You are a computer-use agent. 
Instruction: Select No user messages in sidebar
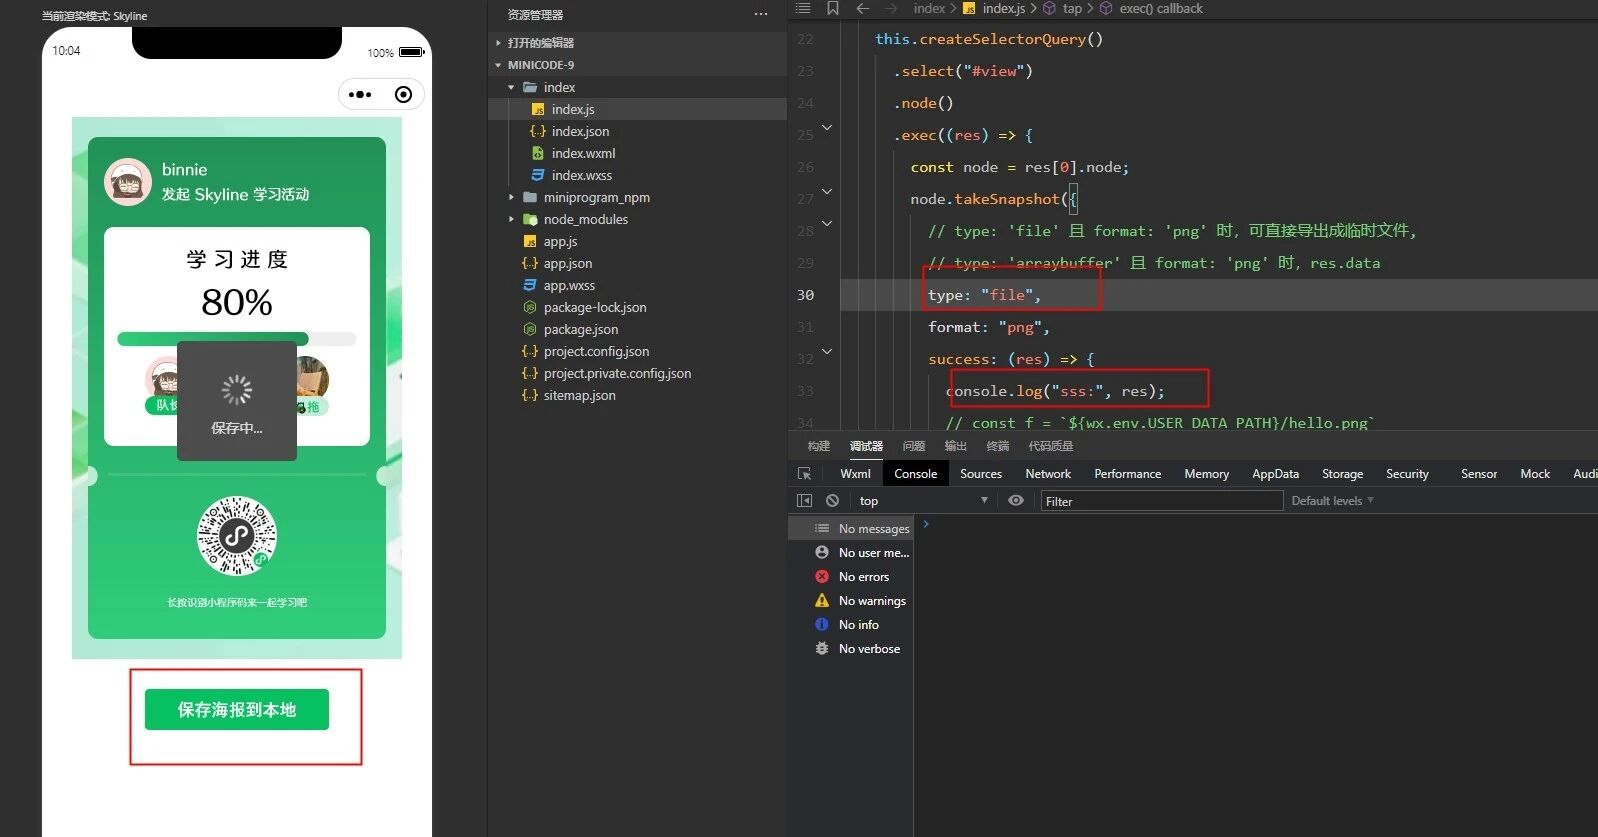[851, 552]
